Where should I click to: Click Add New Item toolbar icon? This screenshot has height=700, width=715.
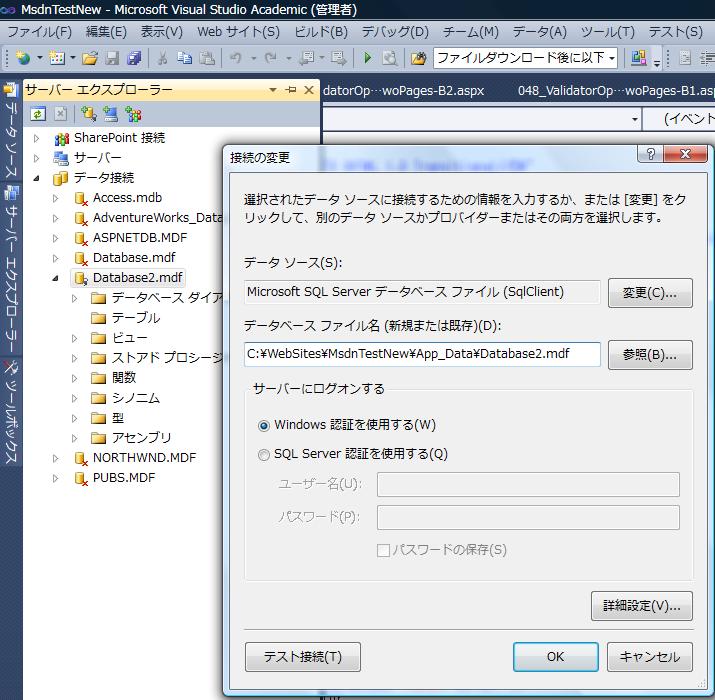57,58
